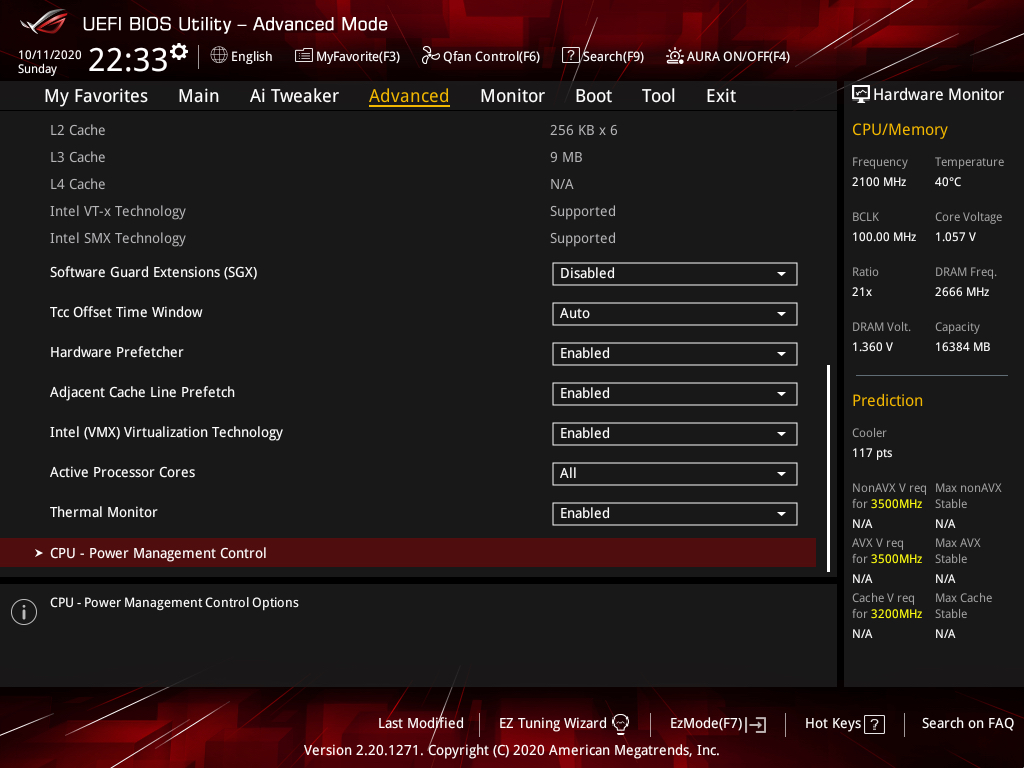
Task: Click the 117 pts cooler score
Action: pos(872,453)
